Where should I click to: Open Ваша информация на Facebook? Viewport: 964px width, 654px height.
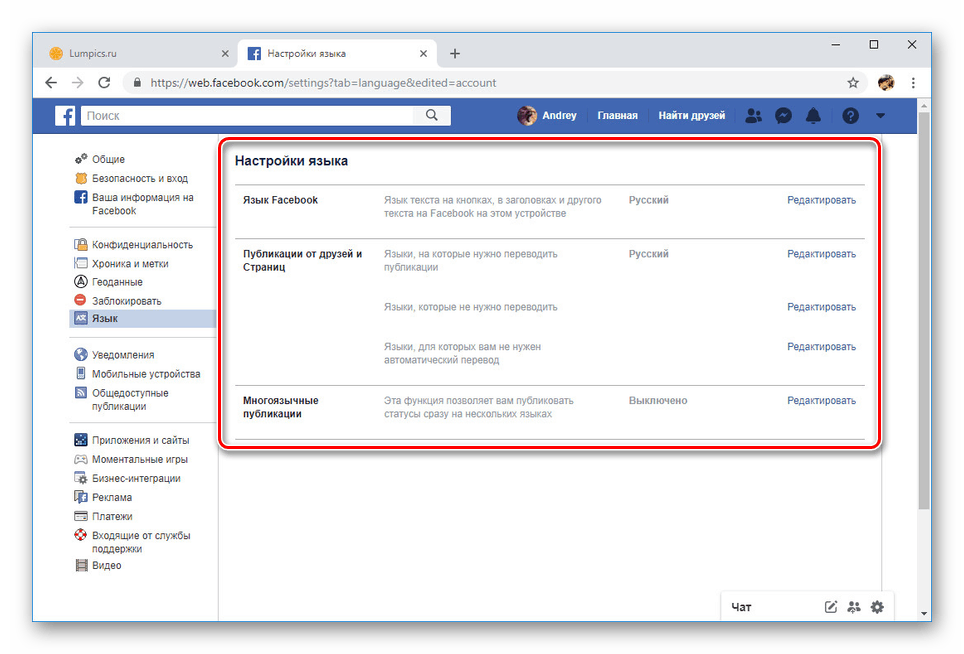pyautogui.click(x=142, y=204)
